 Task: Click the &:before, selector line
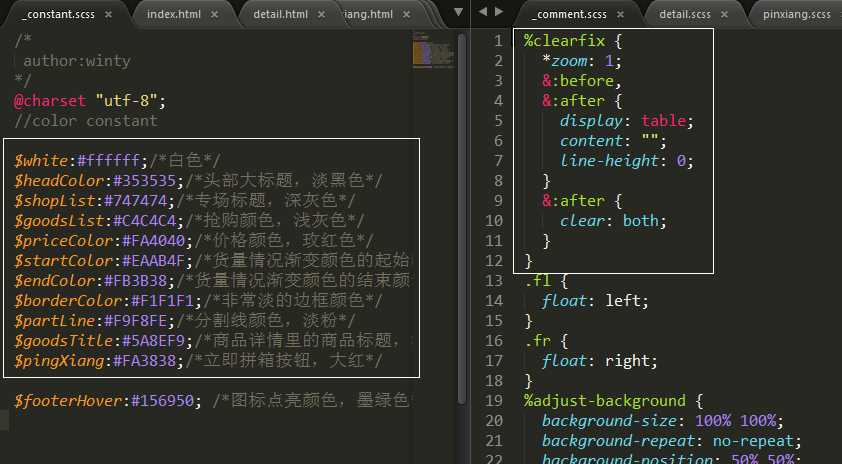(x=582, y=81)
